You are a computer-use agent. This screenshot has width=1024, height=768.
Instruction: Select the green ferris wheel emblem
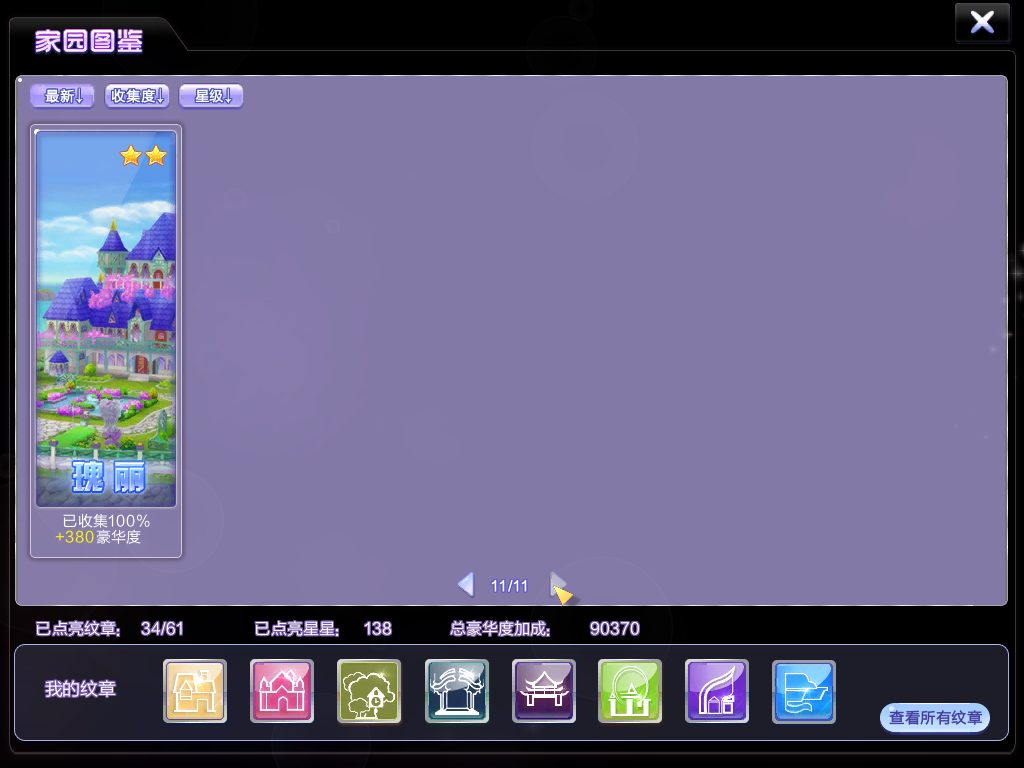[x=630, y=691]
